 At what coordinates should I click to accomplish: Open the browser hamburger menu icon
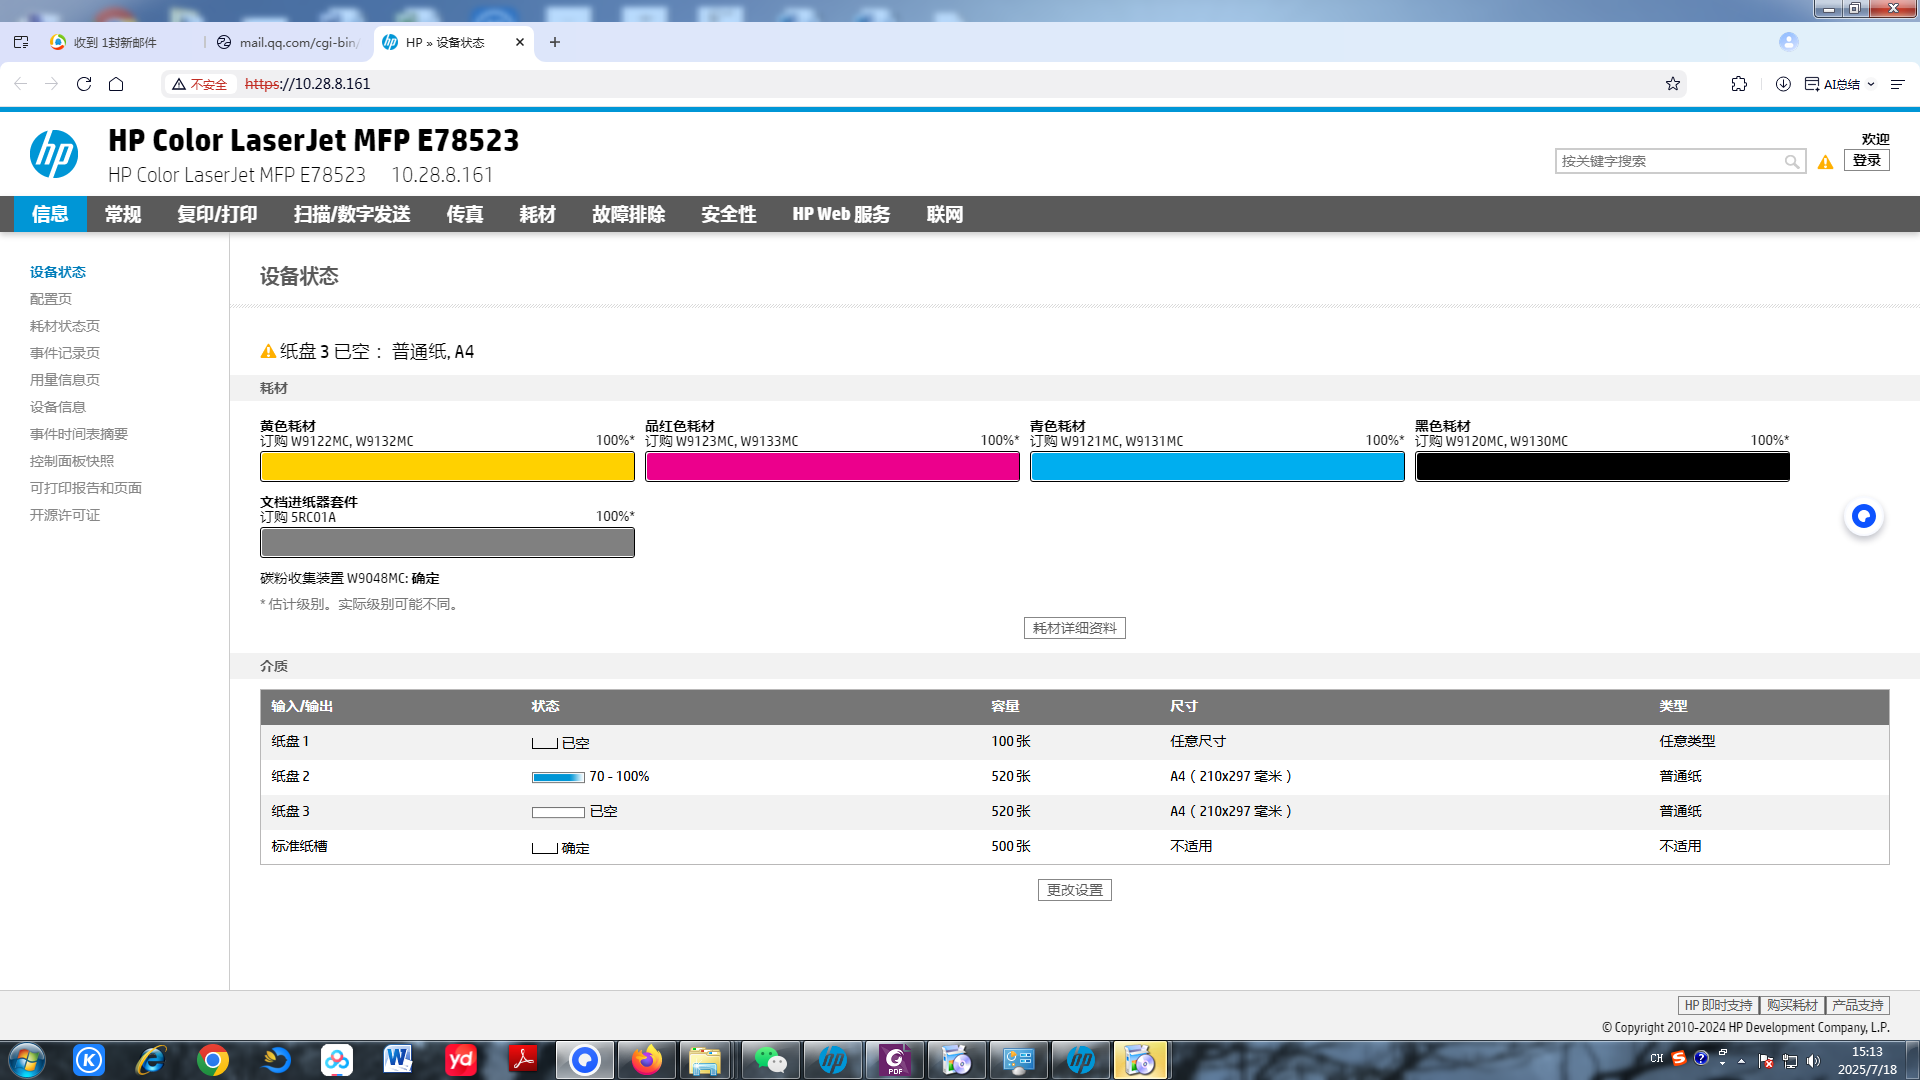(1897, 84)
